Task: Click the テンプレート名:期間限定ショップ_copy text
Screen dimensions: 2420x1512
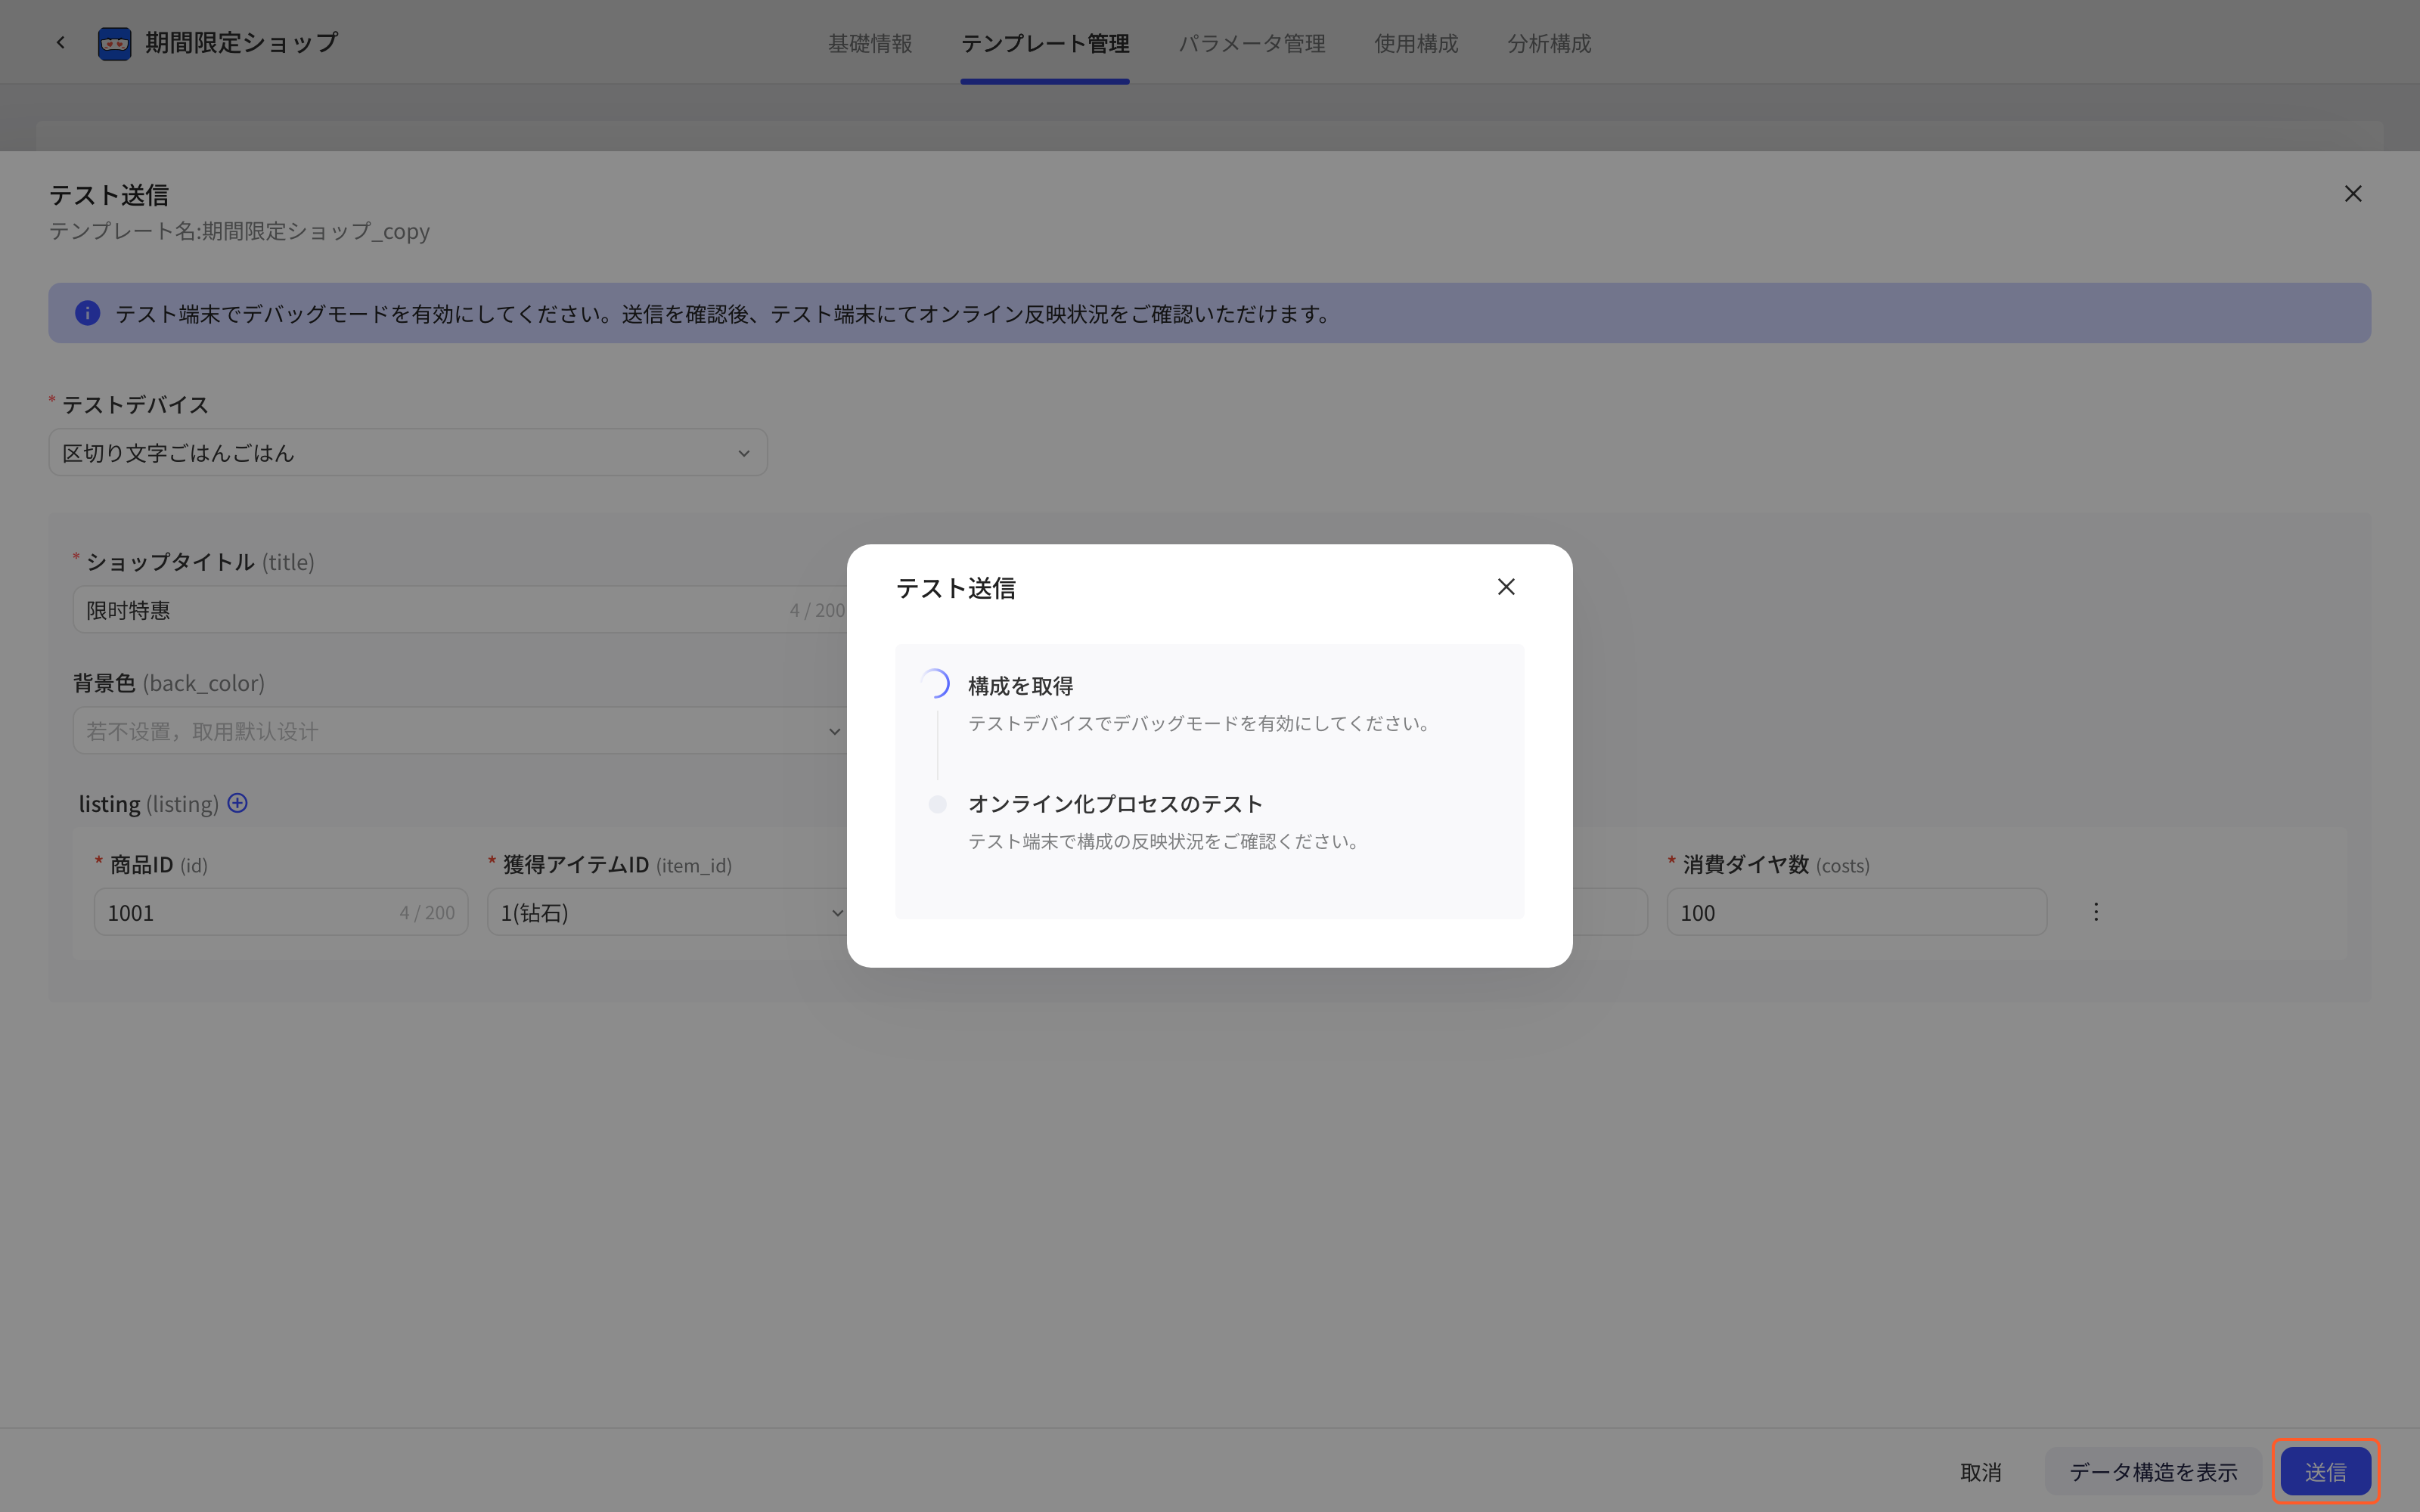Action: coord(239,231)
